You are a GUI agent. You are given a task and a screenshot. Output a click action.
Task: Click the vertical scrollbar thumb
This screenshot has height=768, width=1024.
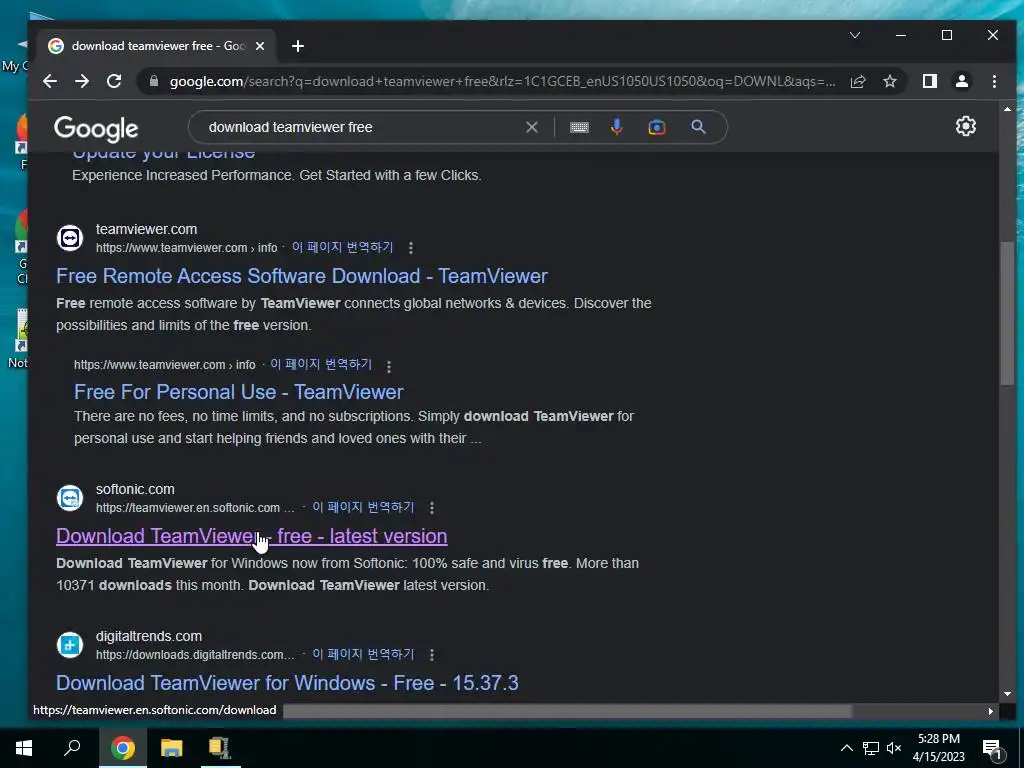pyautogui.click(x=1008, y=315)
